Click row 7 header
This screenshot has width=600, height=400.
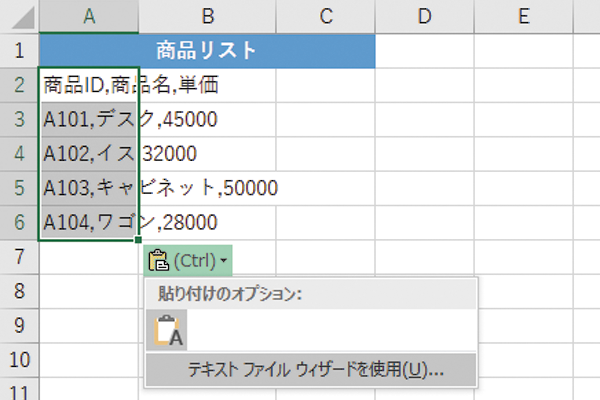click(x=19, y=256)
